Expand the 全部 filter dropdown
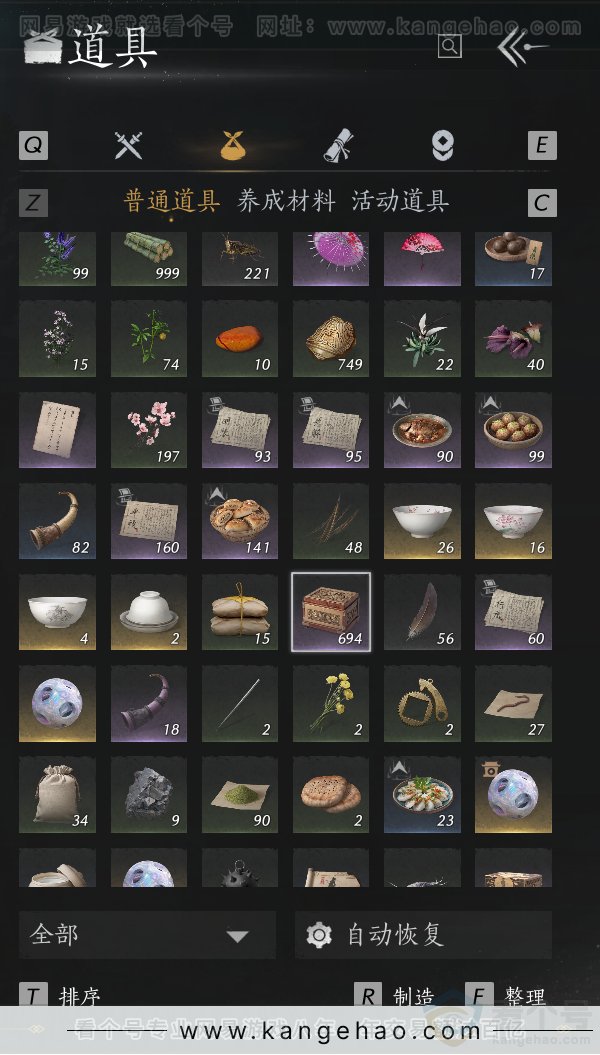This screenshot has height=1055, width=600. [x=147, y=935]
